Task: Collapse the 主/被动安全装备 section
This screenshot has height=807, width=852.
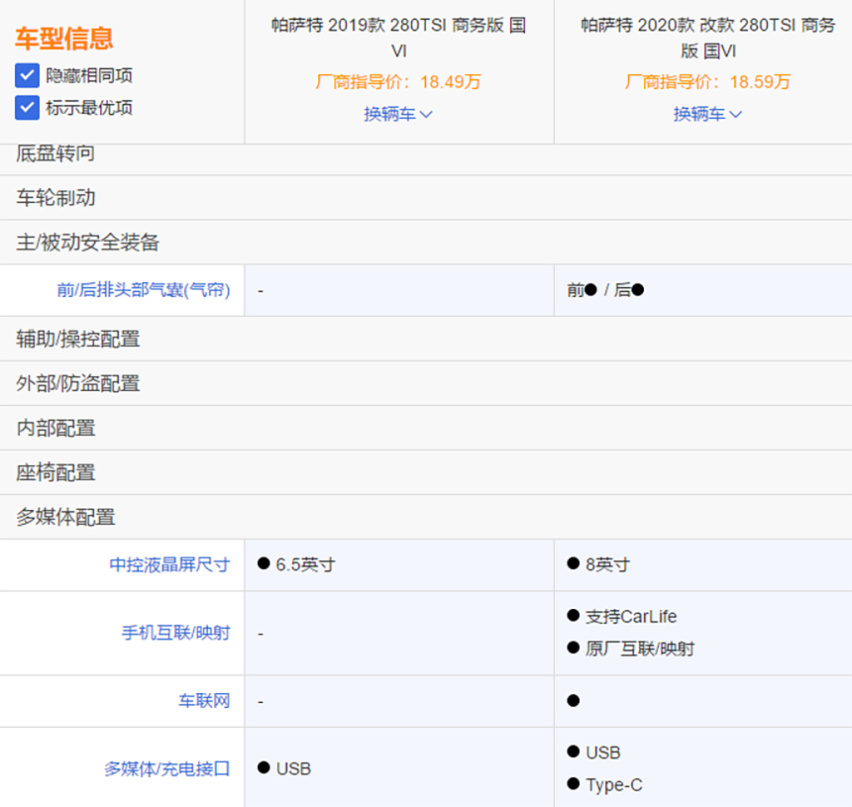Action: point(426,242)
